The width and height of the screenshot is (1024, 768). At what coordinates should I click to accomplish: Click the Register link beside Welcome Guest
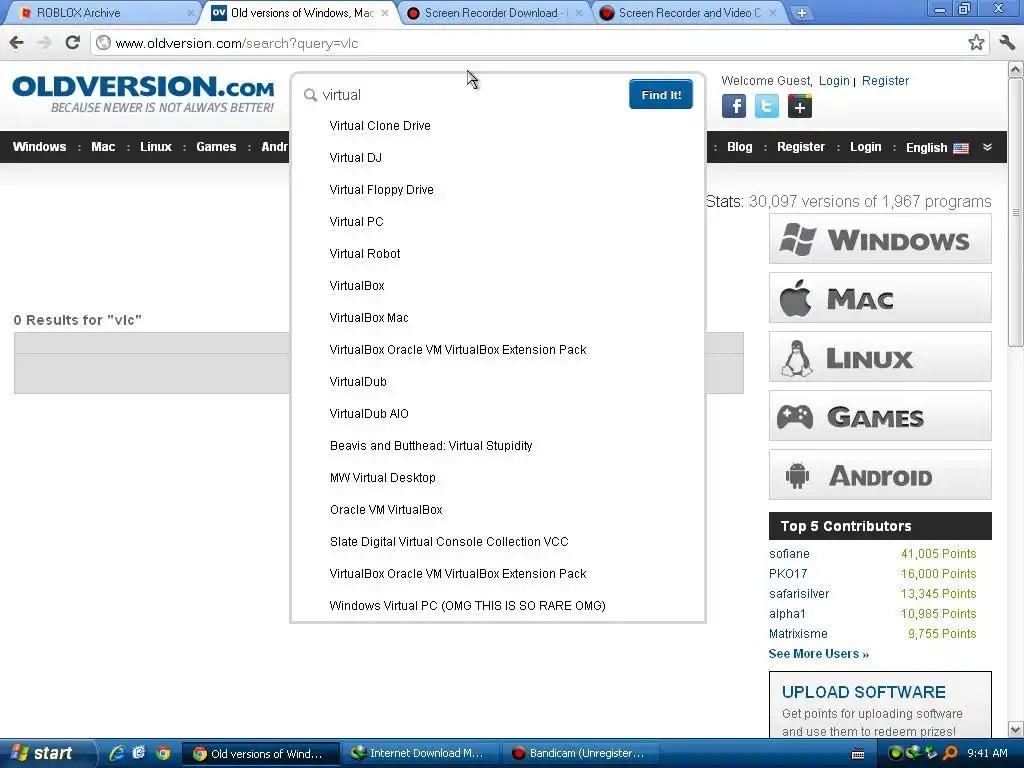point(885,81)
